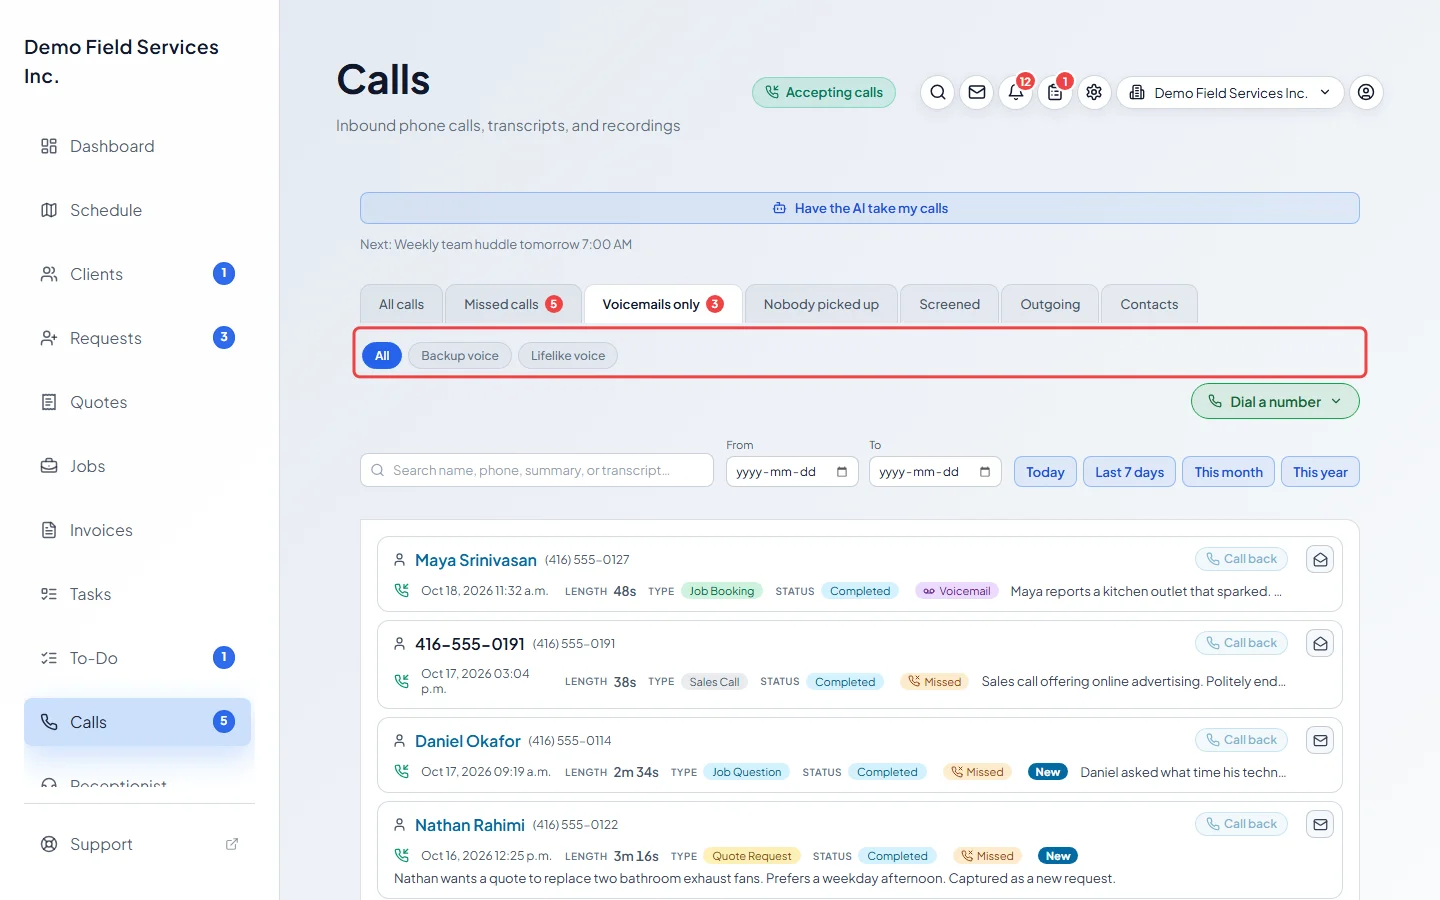Image resolution: width=1440 pixels, height=900 pixels.
Task: Switch to Nobody picked up tab
Action: 821,304
